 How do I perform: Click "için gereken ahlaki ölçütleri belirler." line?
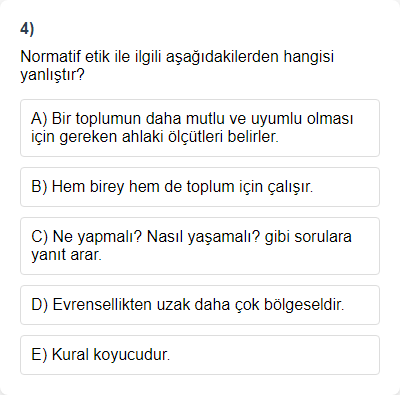pyautogui.click(x=155, y=137)
